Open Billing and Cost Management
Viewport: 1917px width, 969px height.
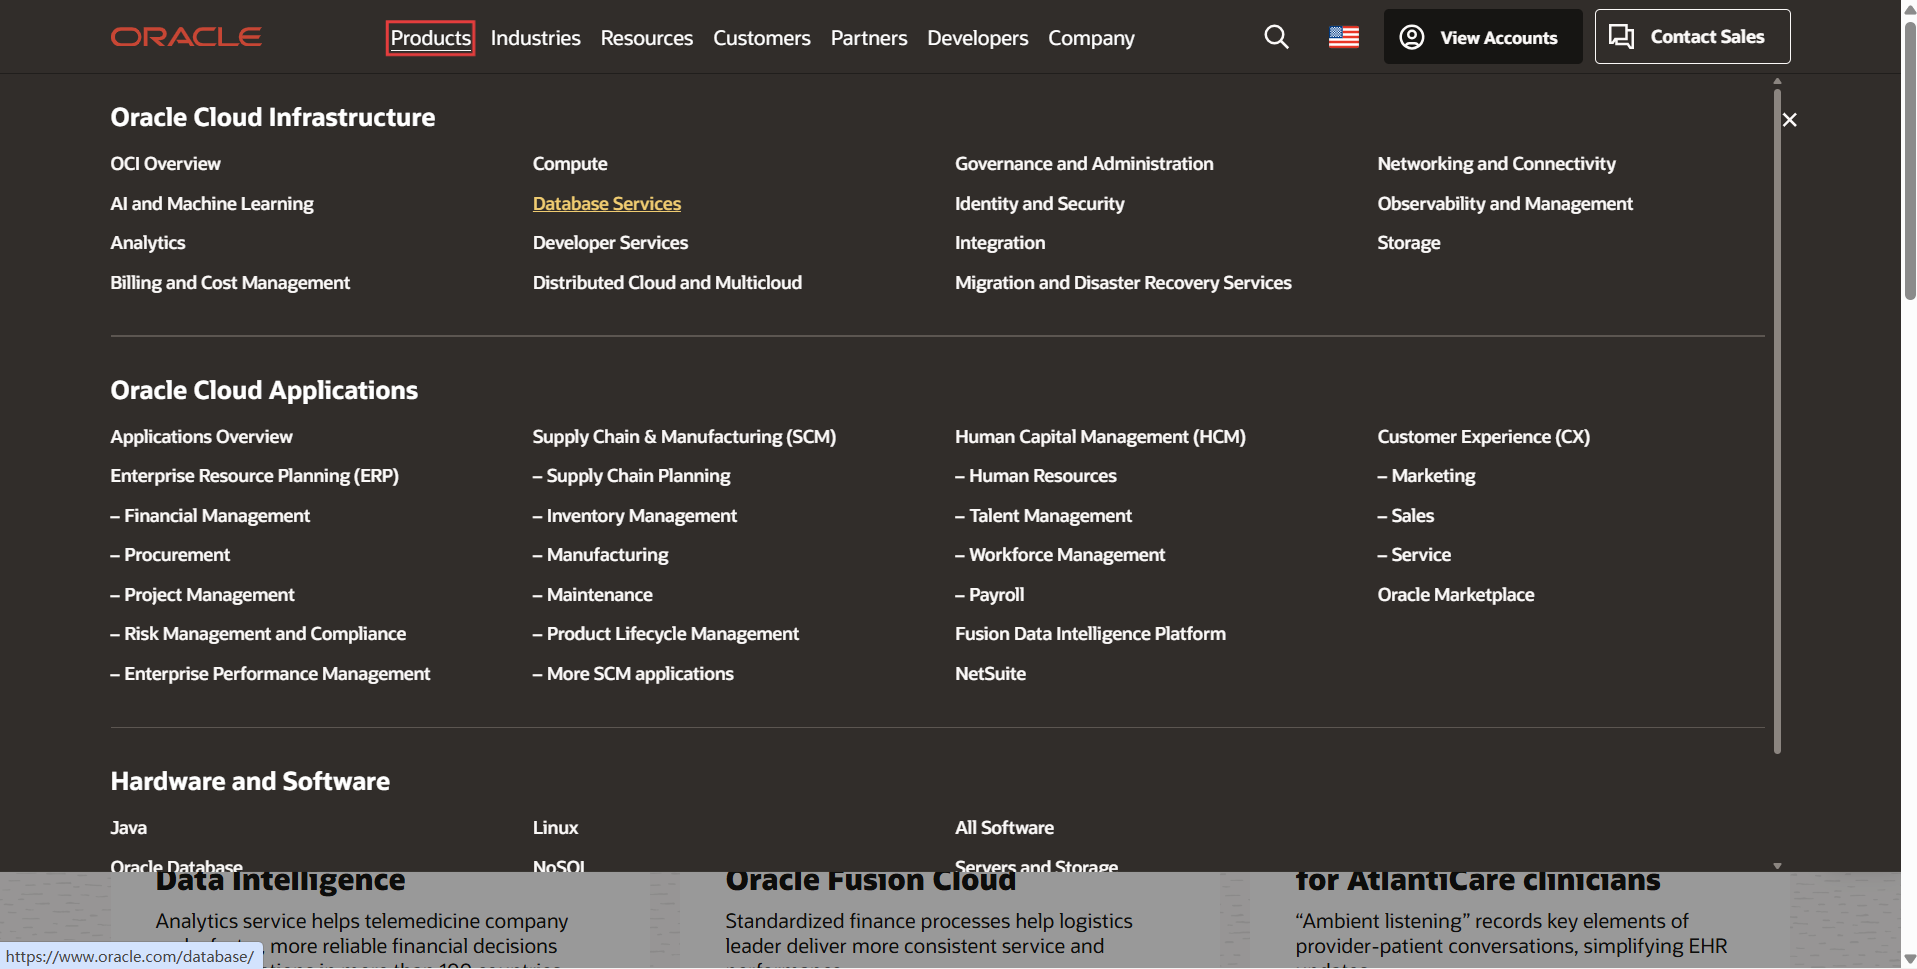[x=230, y=283]
